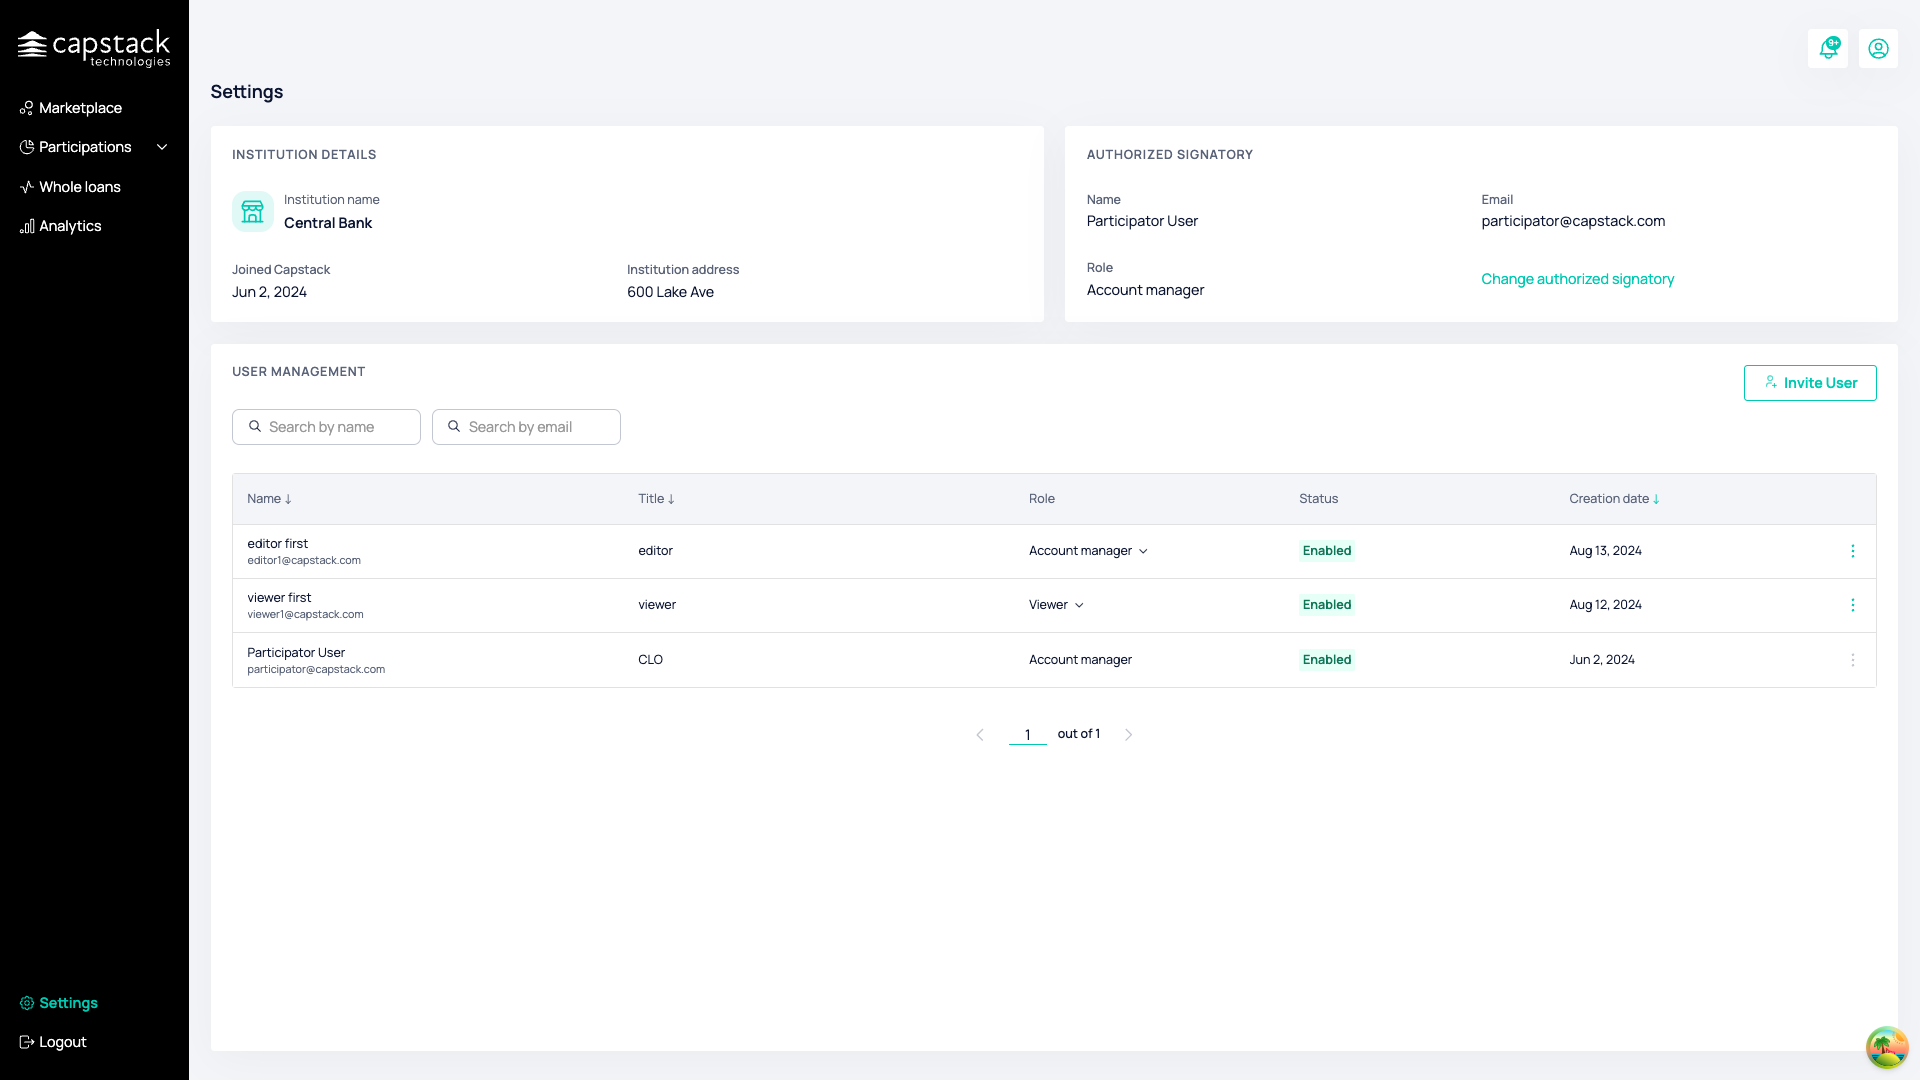
Task: Sort table by Name column
Action: tap(269, 499)
